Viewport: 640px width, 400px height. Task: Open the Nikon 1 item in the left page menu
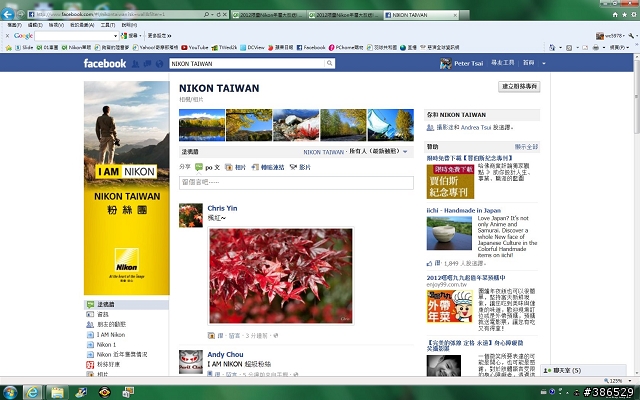click(x=106, y=344)
